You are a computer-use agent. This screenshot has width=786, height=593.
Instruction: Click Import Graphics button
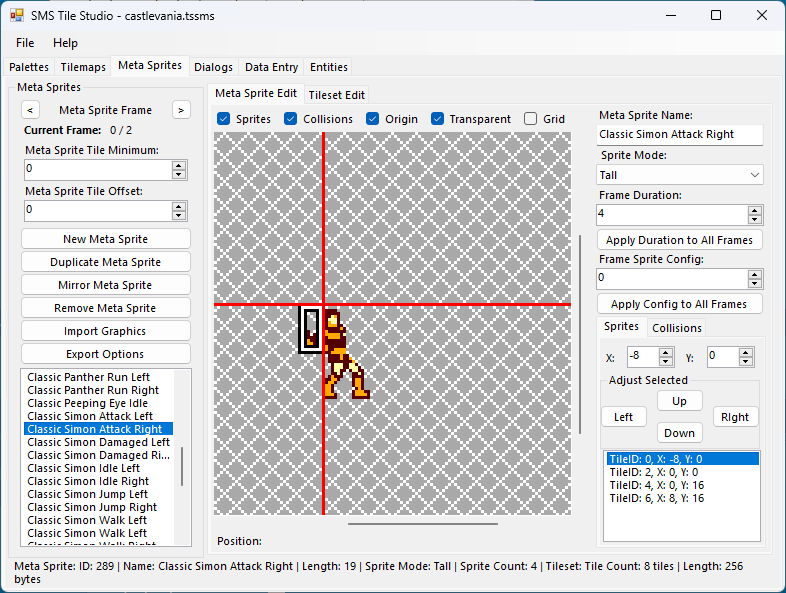[106, 331]
